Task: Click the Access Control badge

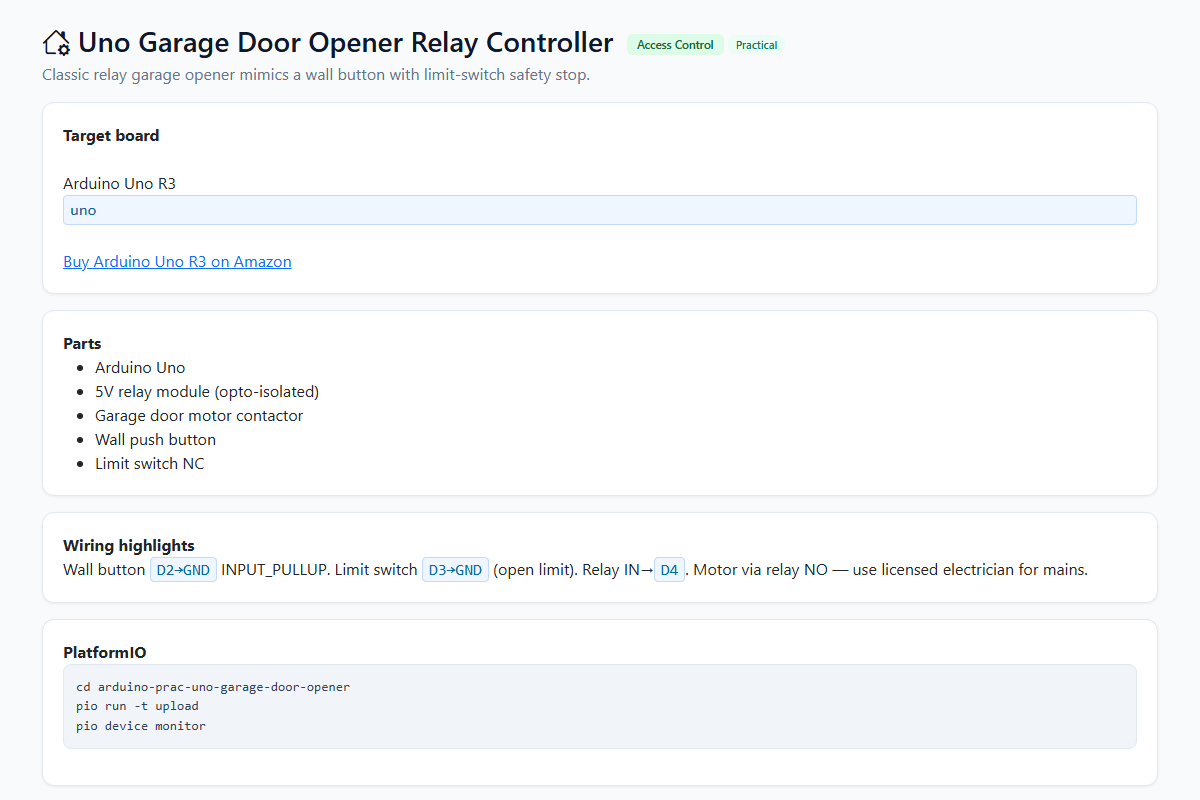Action: 675,45
